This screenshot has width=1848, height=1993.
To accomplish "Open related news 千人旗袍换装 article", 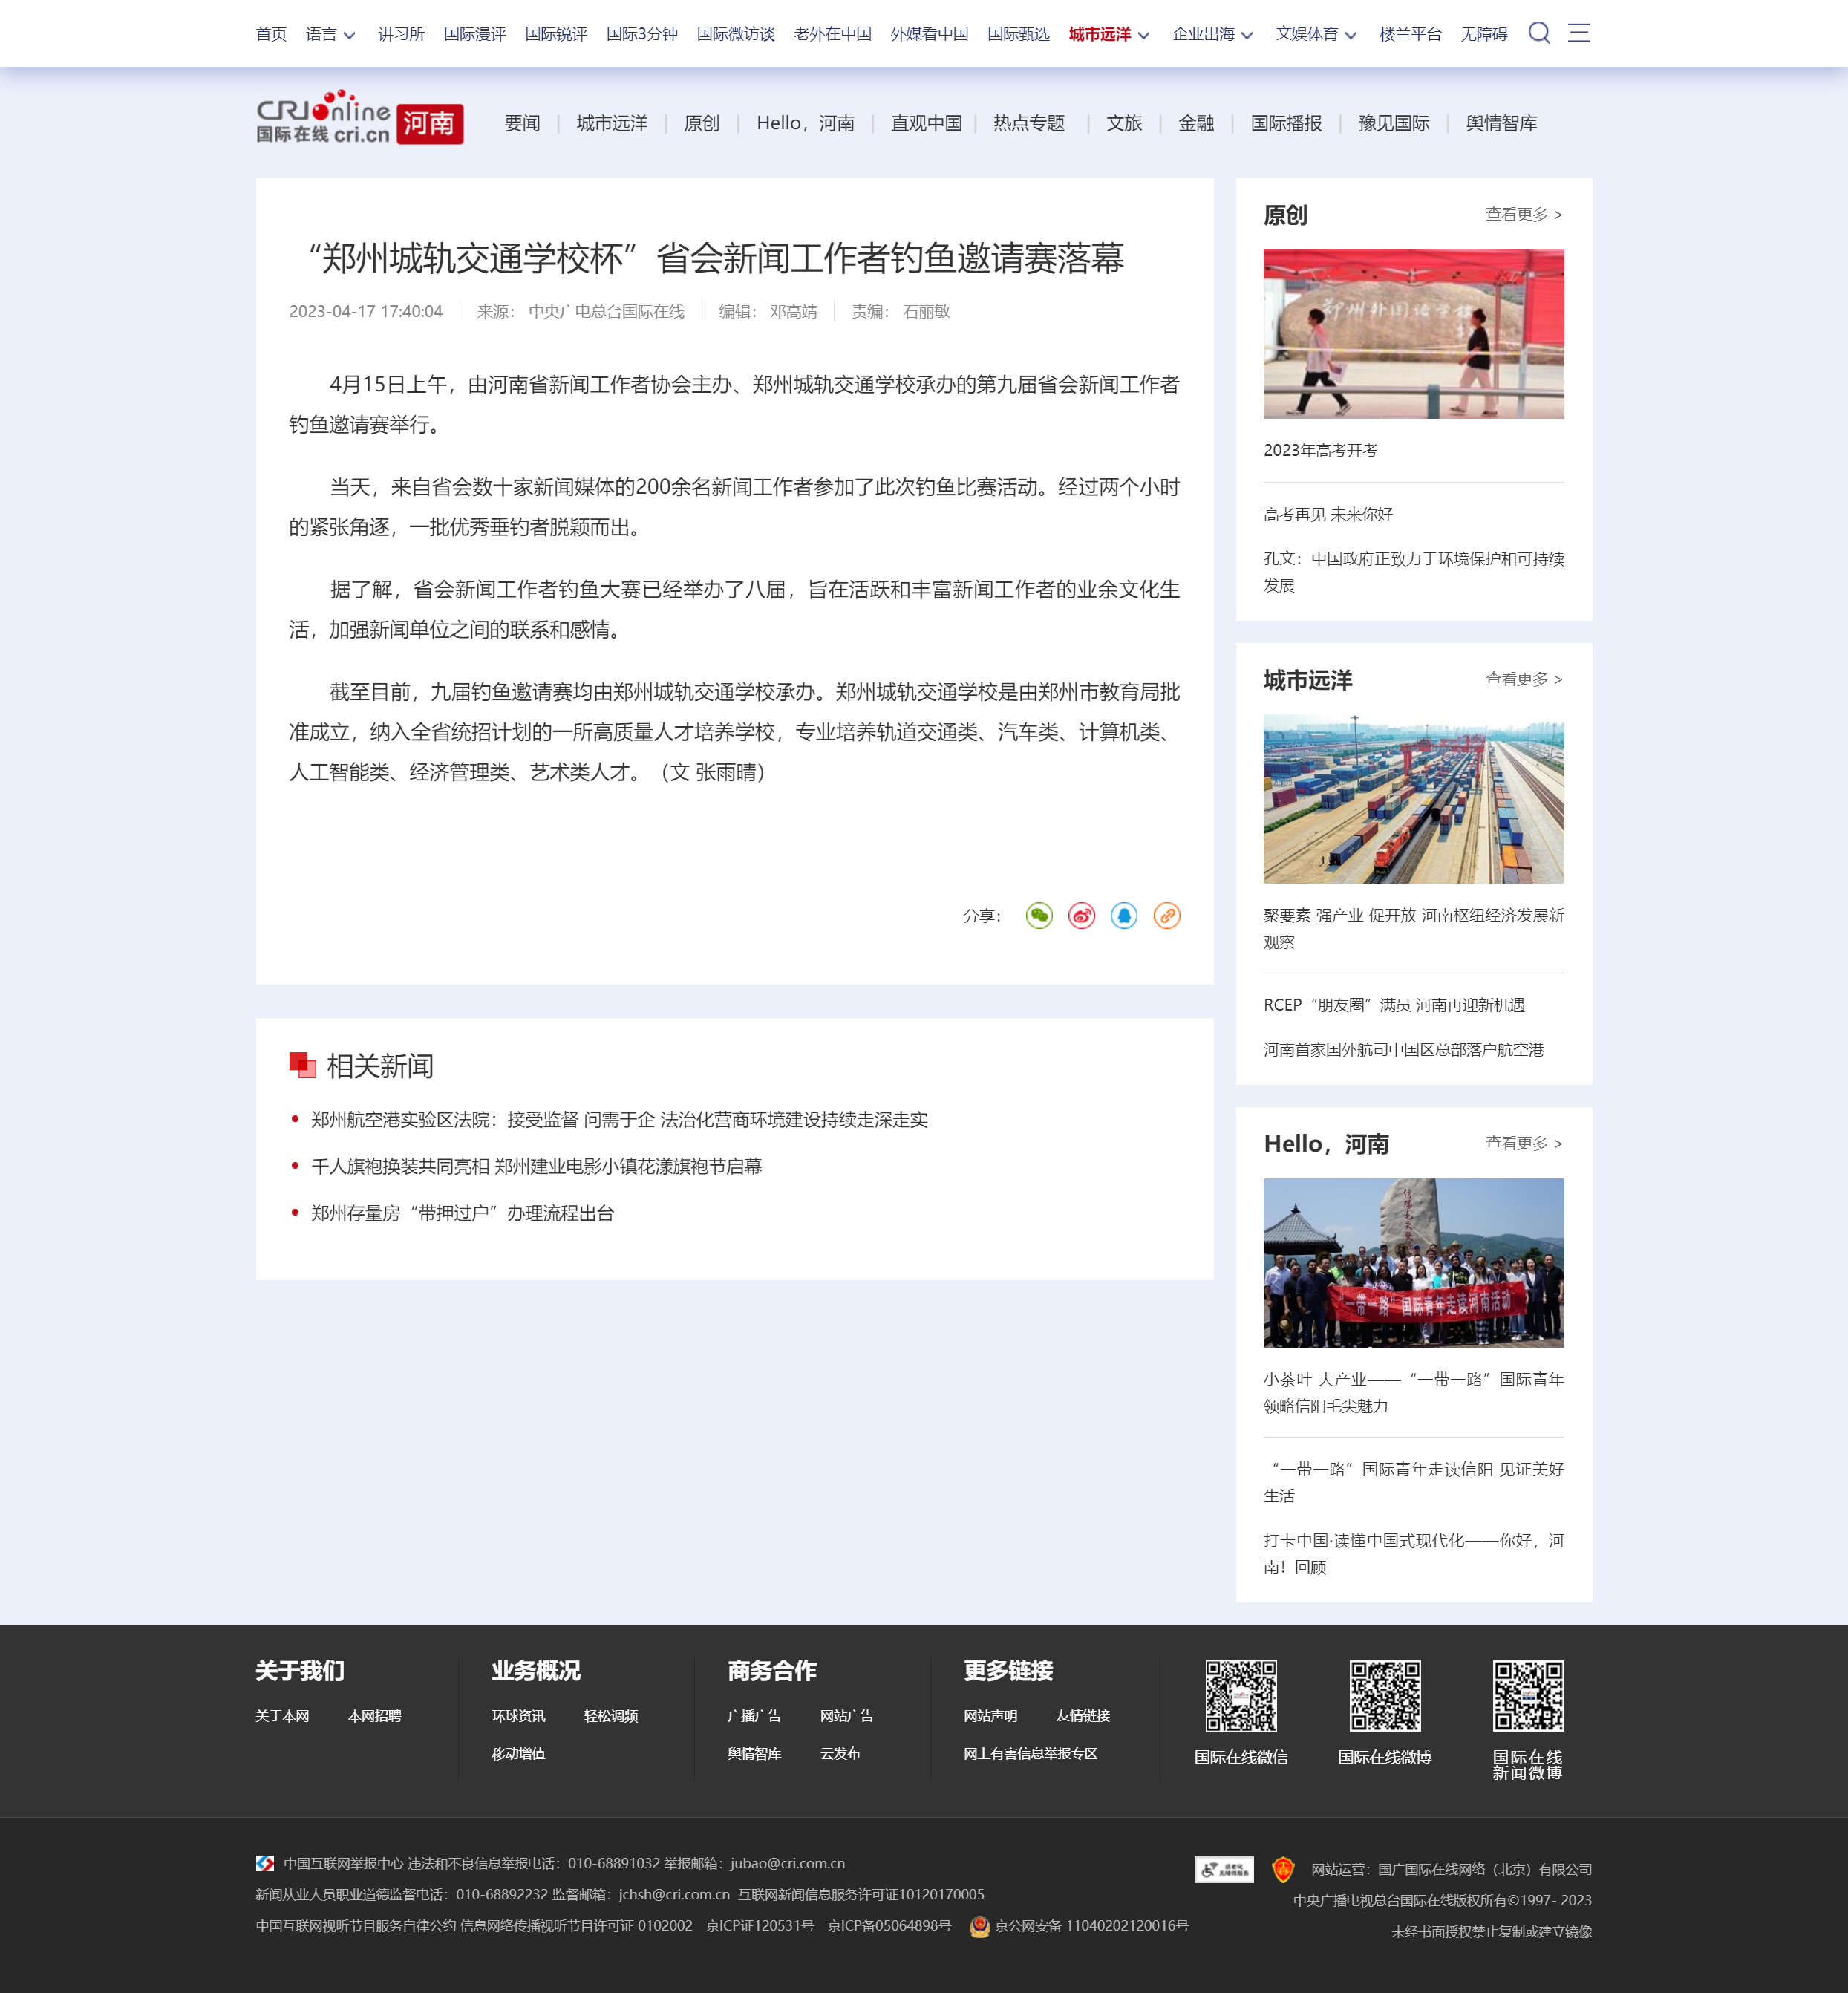I will click(536, 1167).
